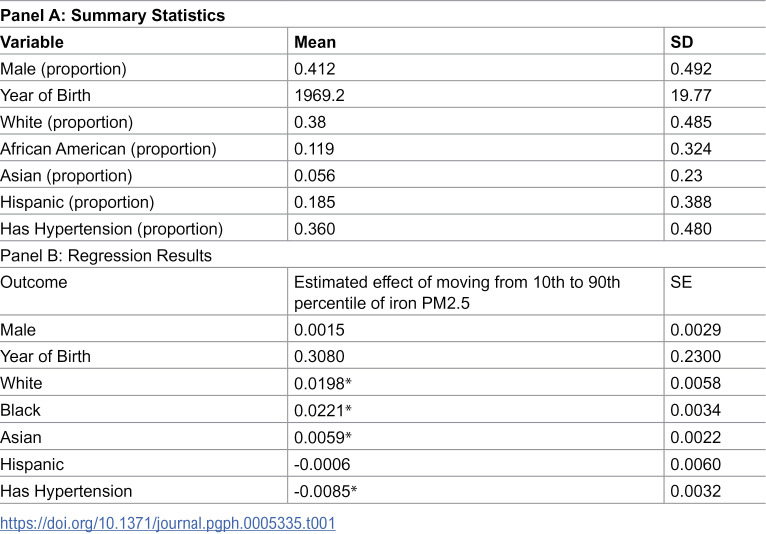Click the White estimate value 0.0198*
The image size is (766, 534).
point(322,384)
